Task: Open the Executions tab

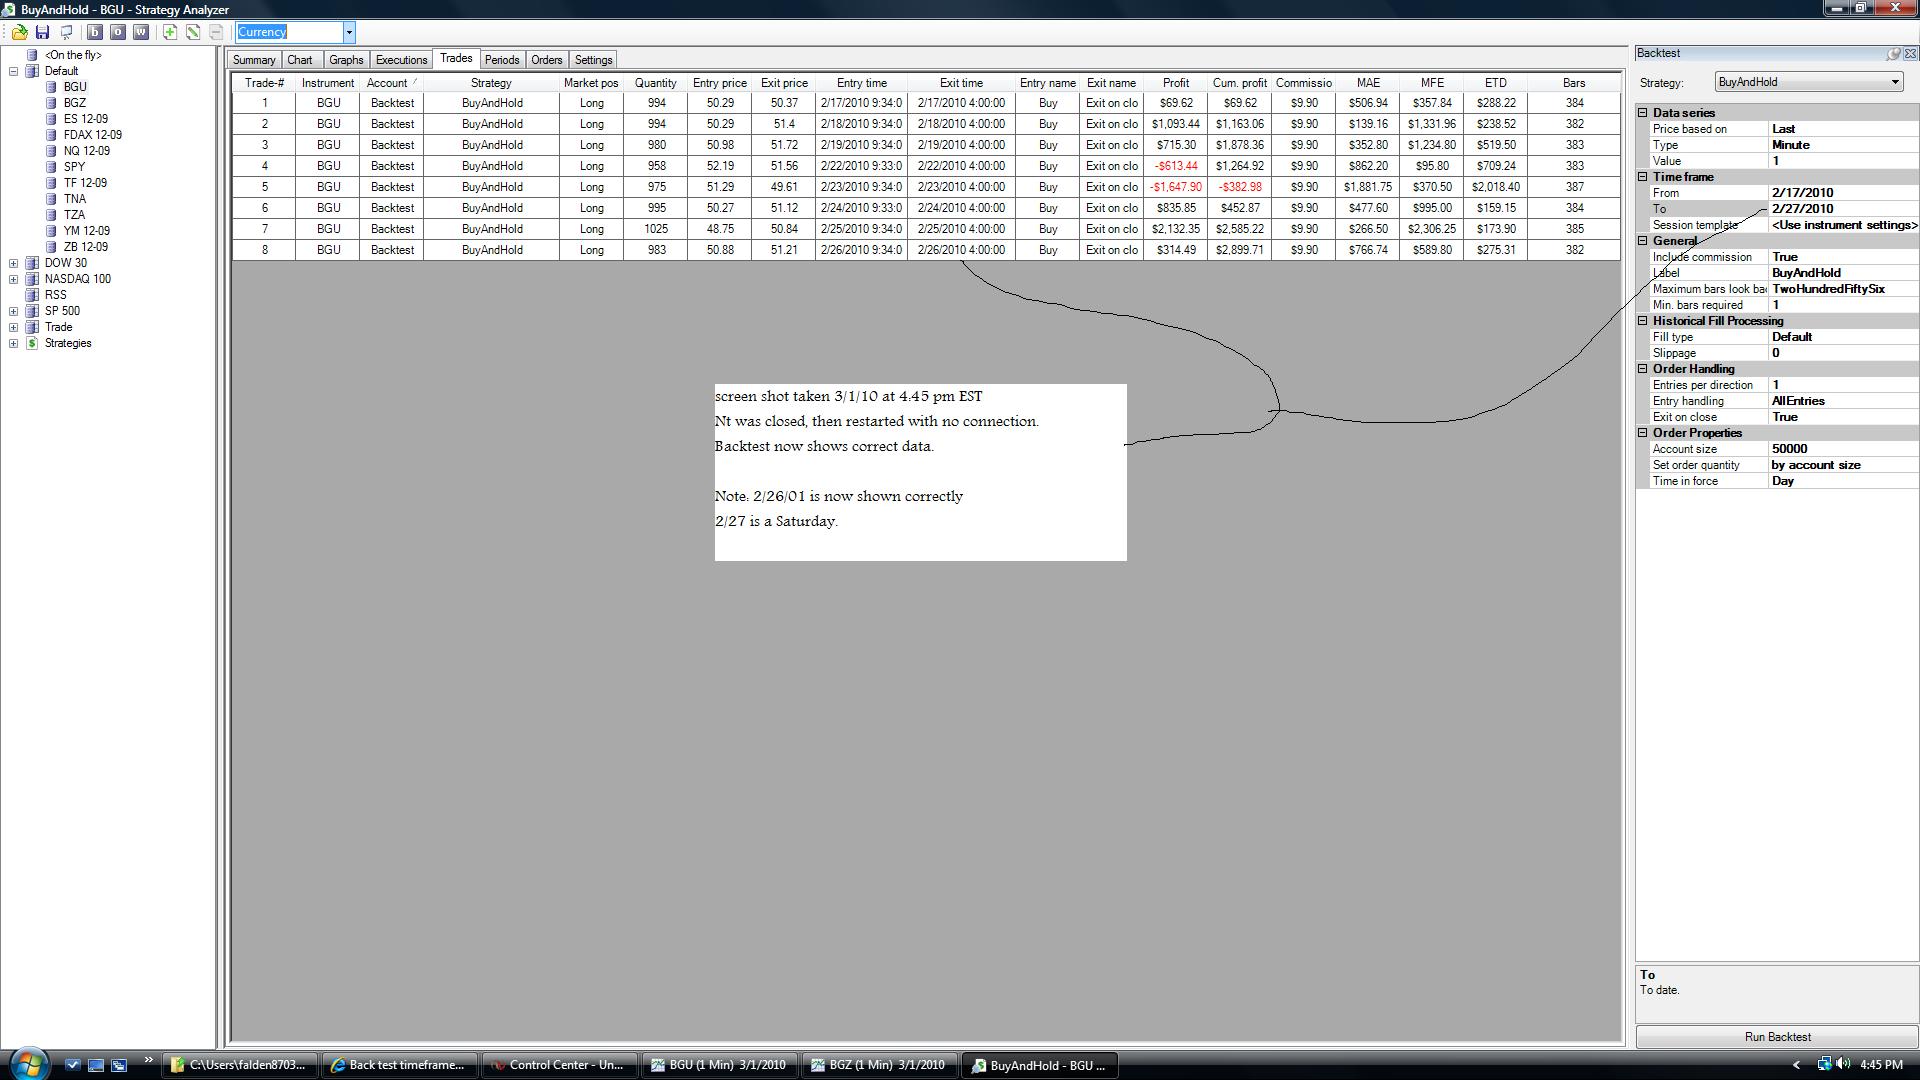Action: coord(401,60)
